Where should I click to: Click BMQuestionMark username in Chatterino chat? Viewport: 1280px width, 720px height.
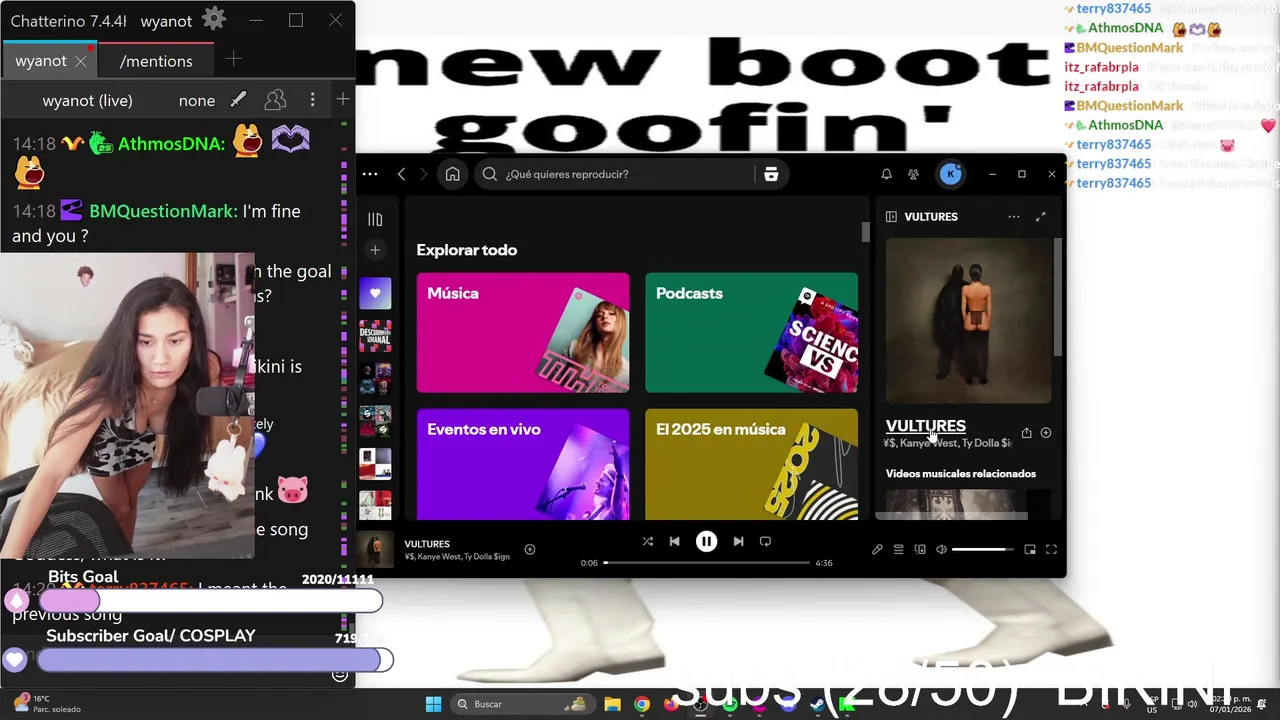click(163, 211)
